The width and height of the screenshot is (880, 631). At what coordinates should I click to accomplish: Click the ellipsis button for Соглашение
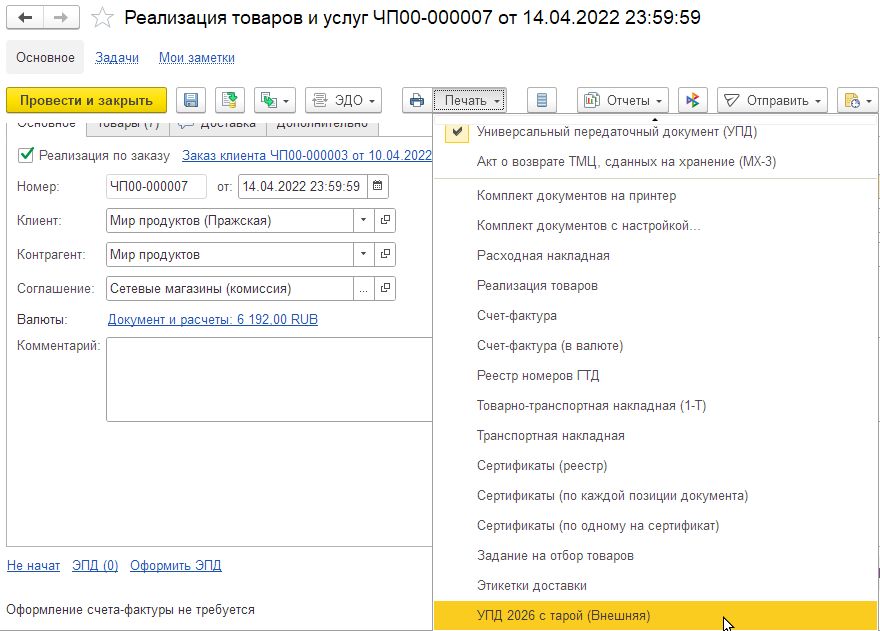click(364, 289)
